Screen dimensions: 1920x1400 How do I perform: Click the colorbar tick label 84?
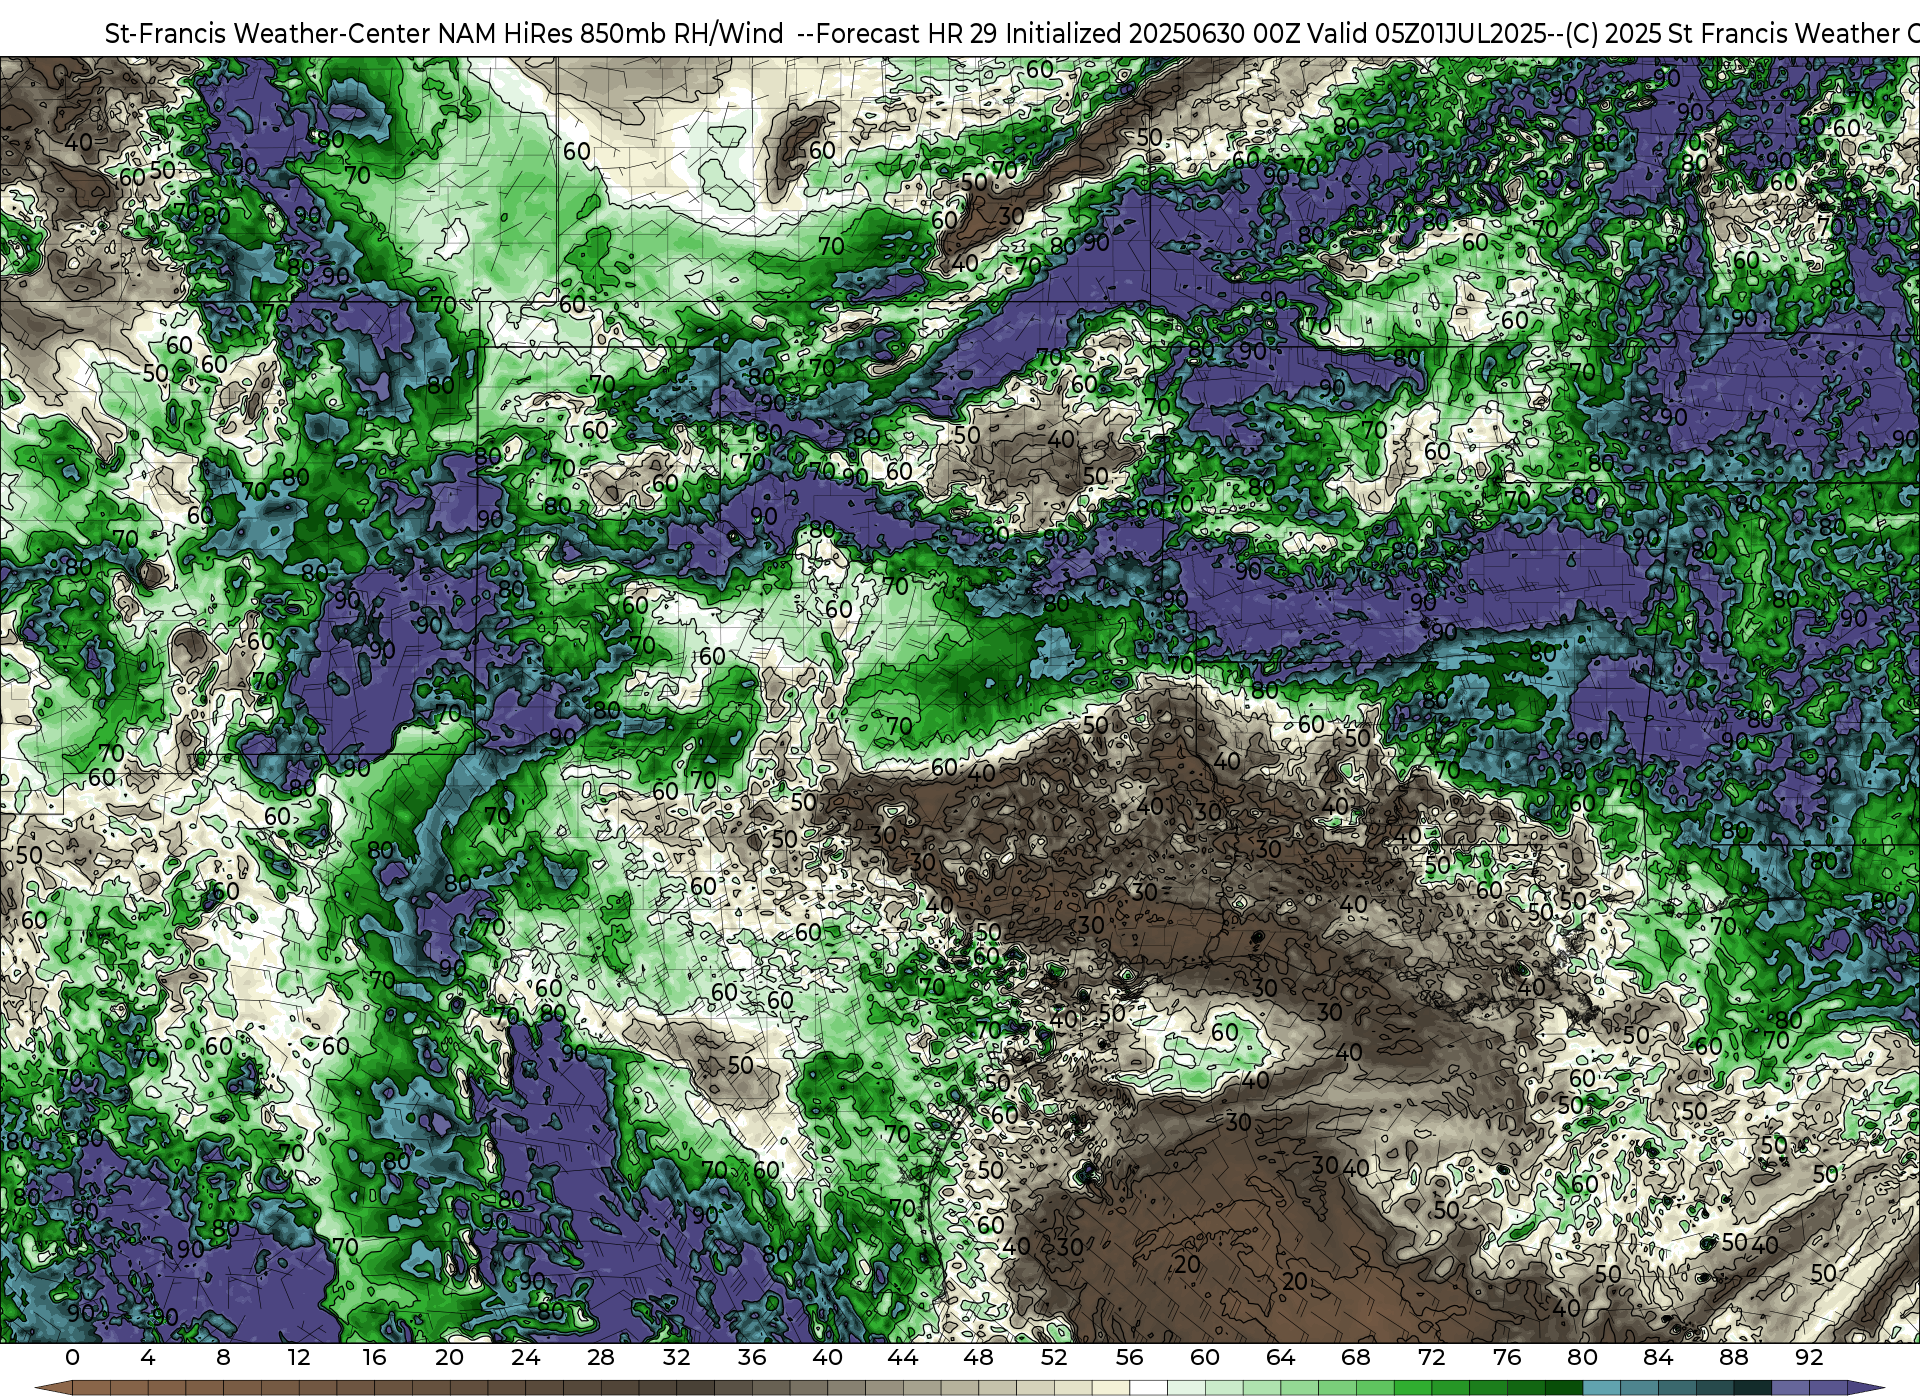[x=1658, y=1357]
